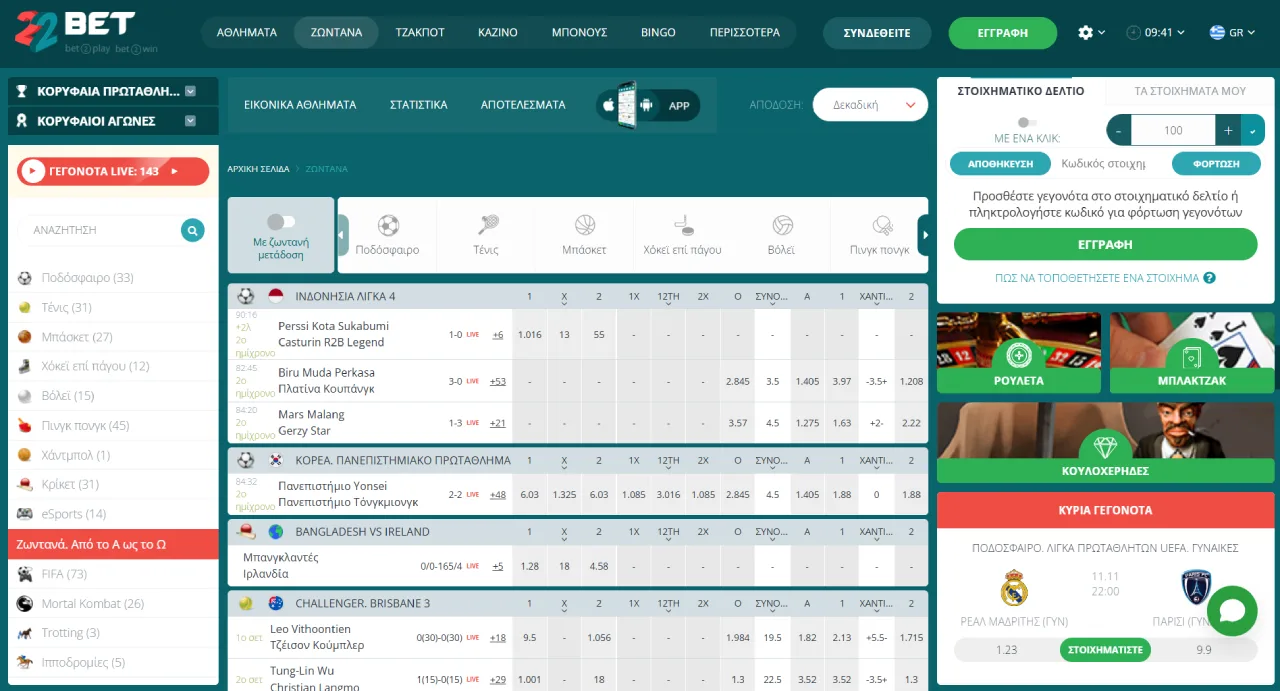This screenshot has width=1280, height=691.
Task: Click the ΑΝΑΖΗΤΗΣΗ search input field
Action: click(x=100, y=230)
